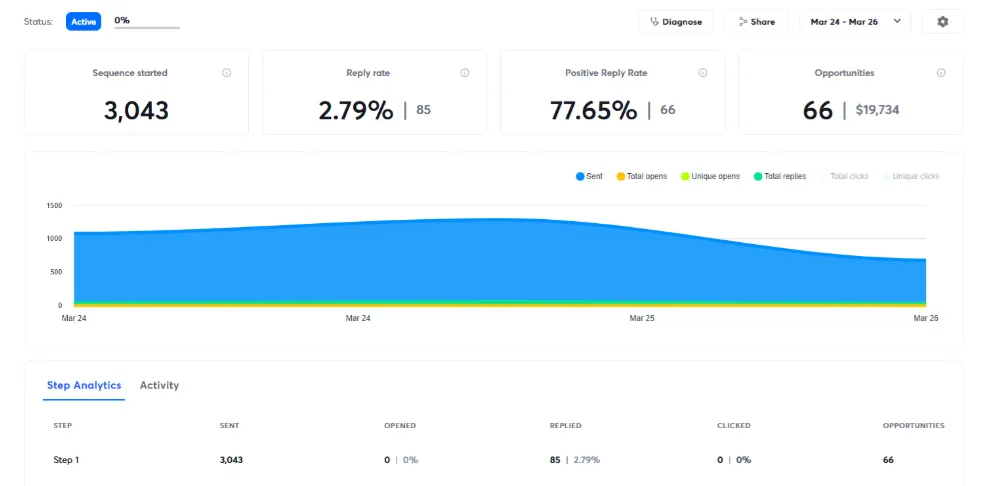Toggle the Total opens legend item
Screen dimensions: 992x486
click(642, 177)
